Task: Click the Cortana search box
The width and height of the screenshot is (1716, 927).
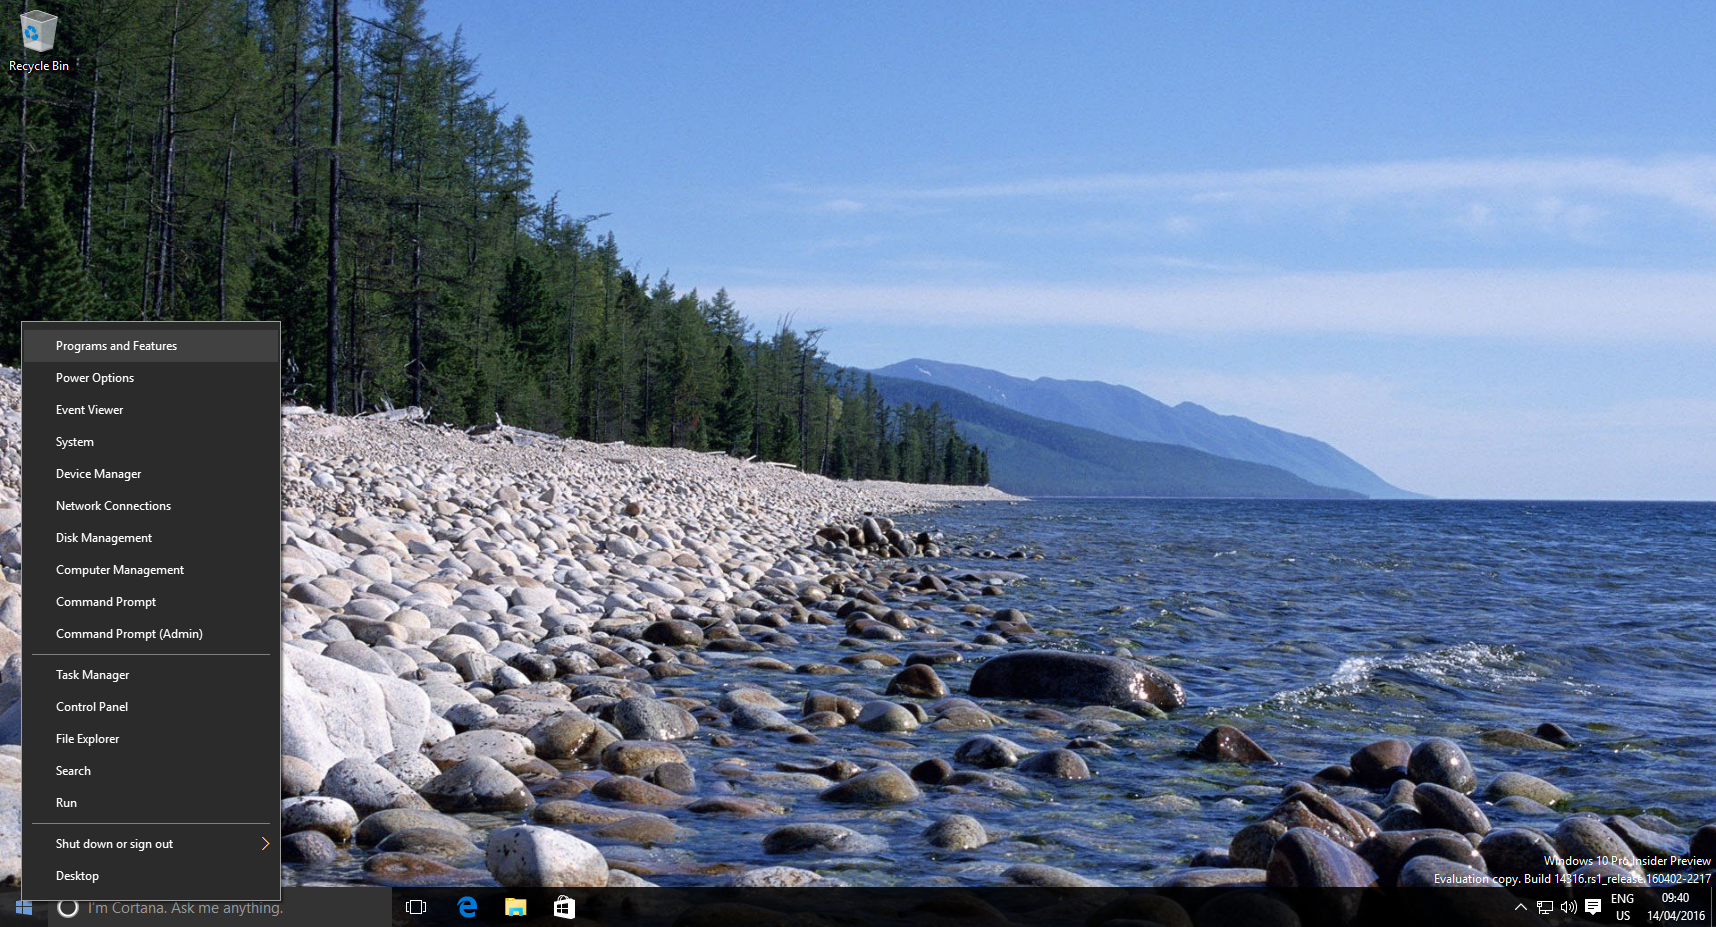Action: (x=220, y=908)
